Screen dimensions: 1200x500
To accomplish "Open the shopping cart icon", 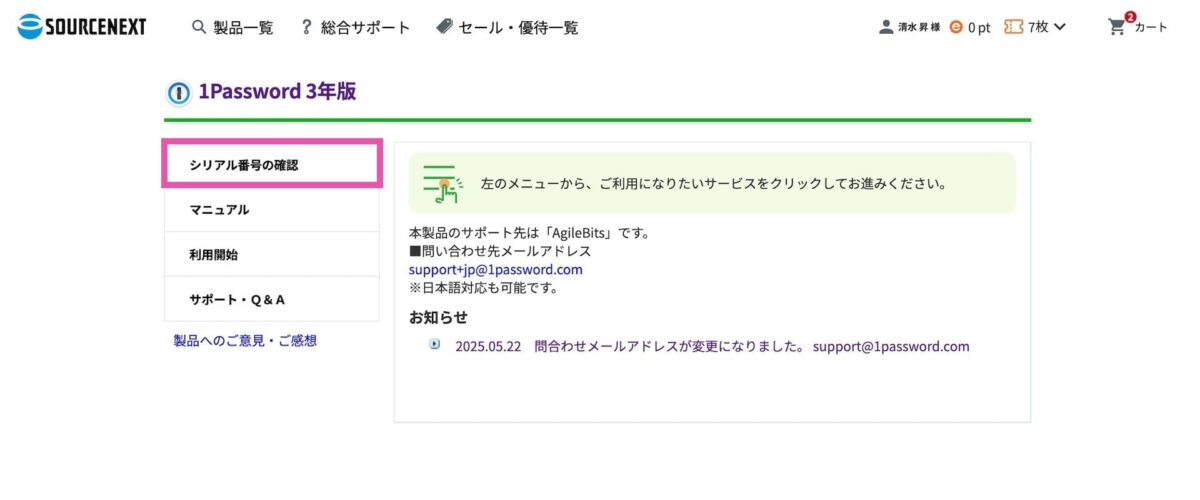I will 1117,27.
